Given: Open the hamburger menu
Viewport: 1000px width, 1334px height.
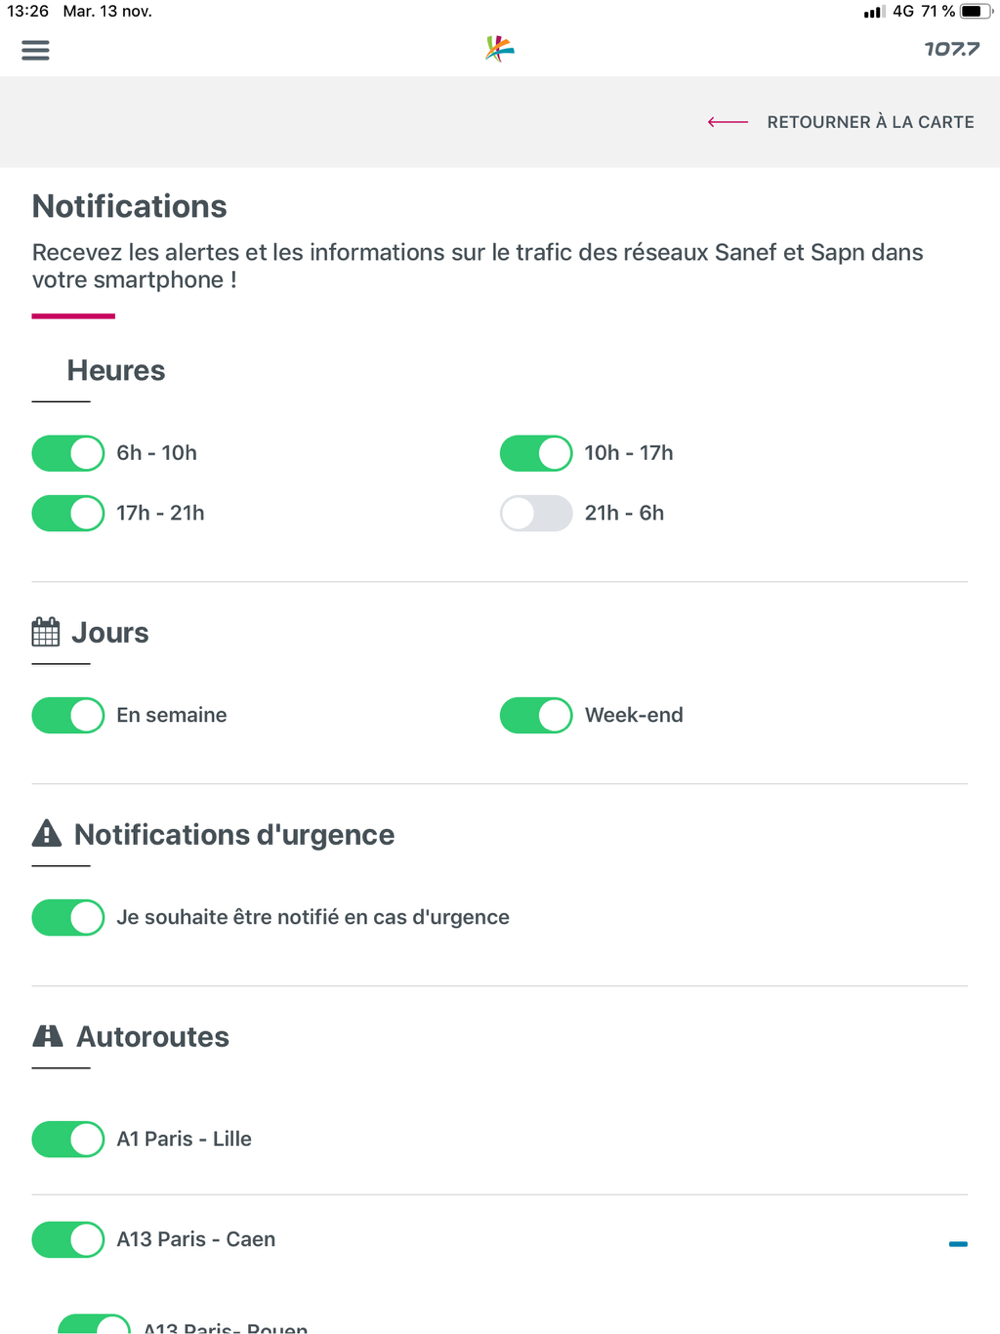Looking at the screenshot, I should coord(35,50).
